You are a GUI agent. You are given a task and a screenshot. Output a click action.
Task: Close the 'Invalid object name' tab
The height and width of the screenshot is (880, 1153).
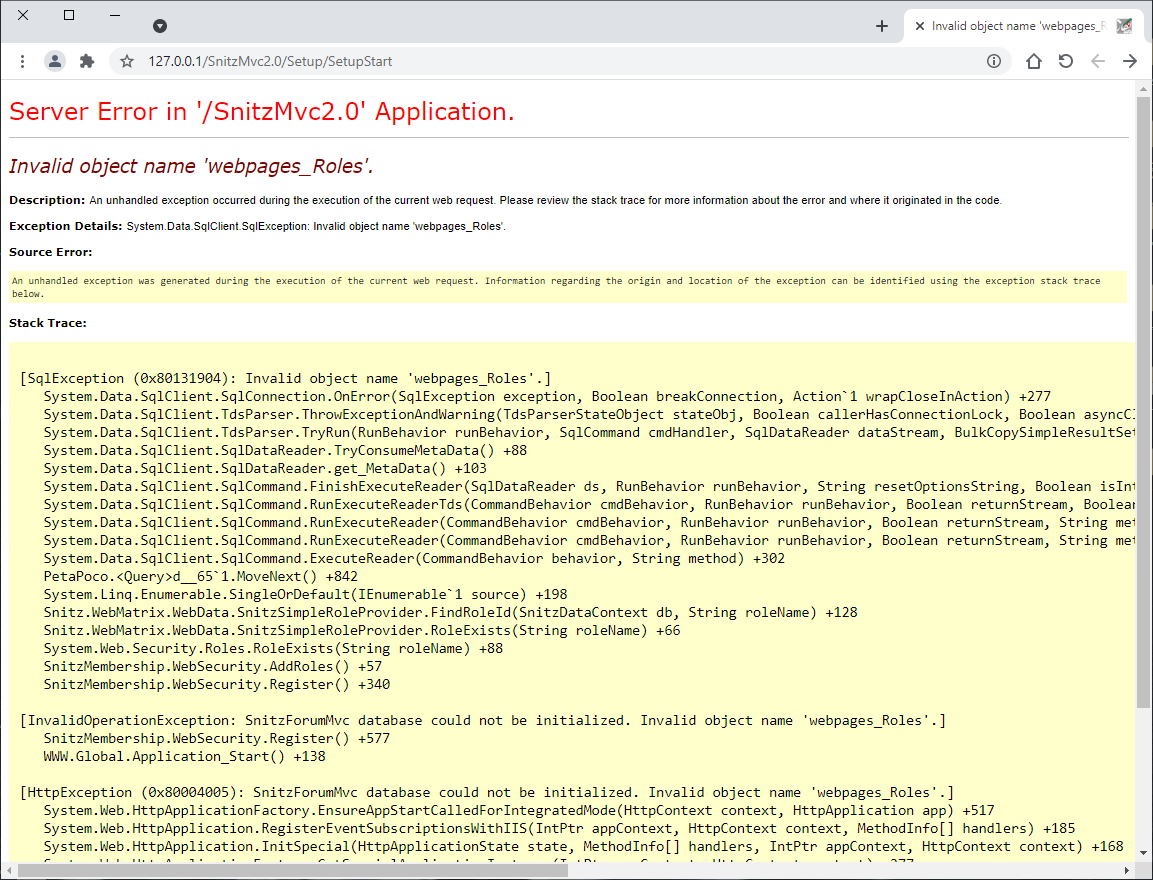point(919,26)
